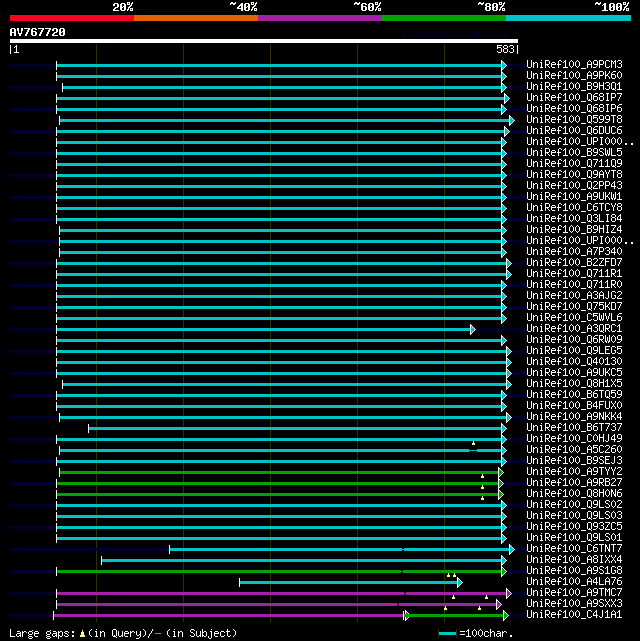Click the UniRef100_Q68IP7 entry

tap(574, 98)
